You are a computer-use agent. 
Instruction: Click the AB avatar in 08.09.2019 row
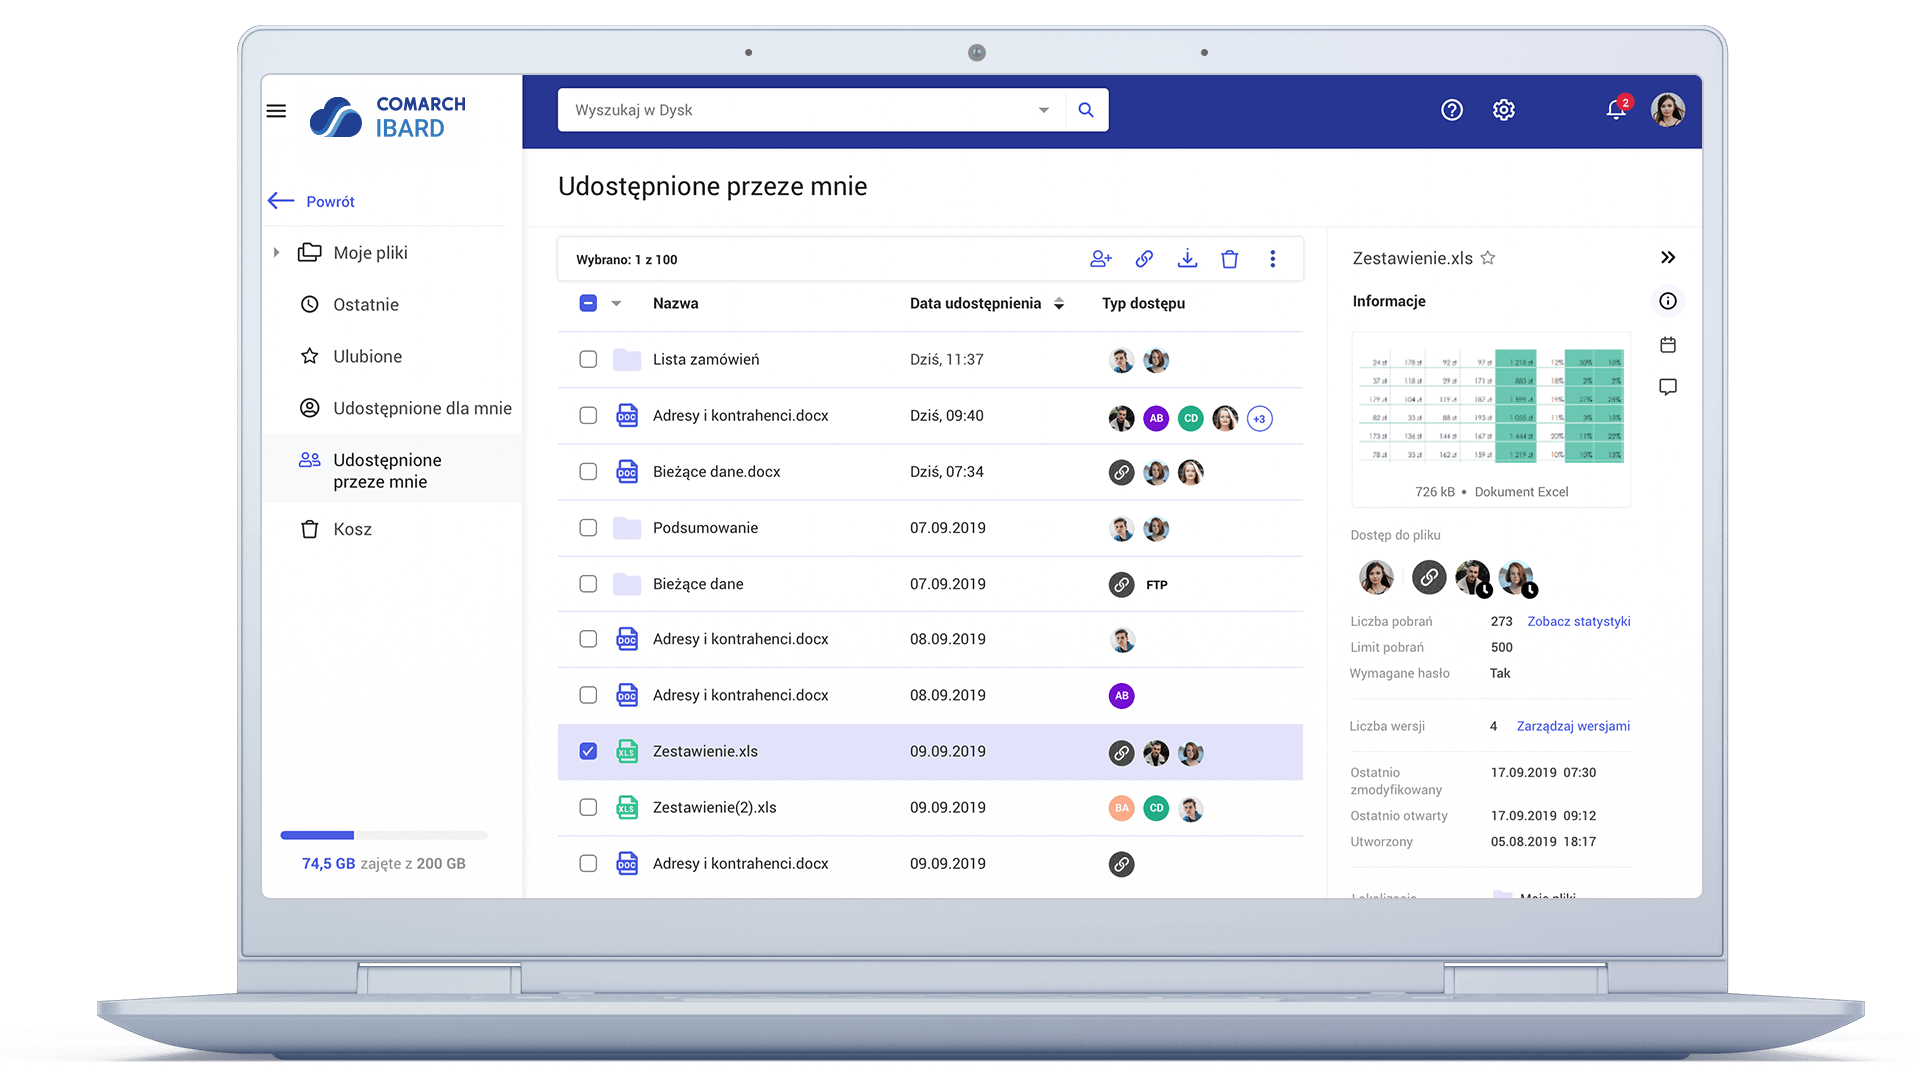1122,696
